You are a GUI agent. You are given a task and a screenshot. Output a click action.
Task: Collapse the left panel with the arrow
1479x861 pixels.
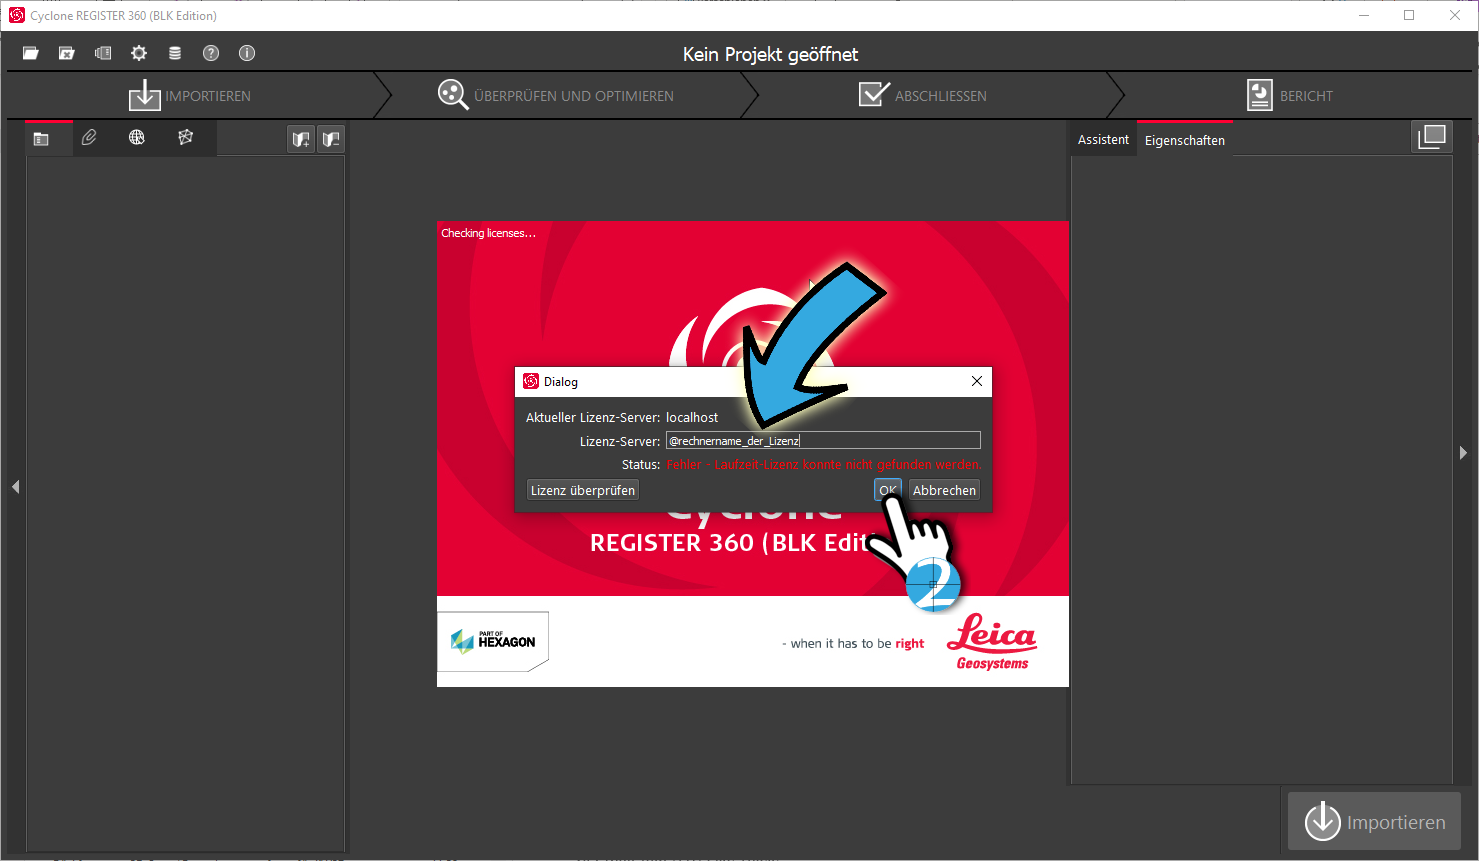[16, 487]
